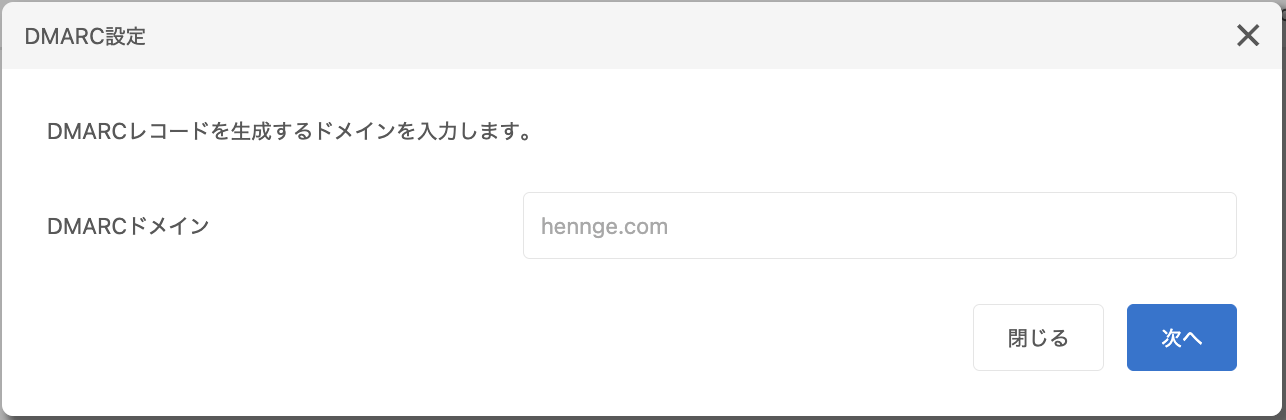1286x420 pixels.
Task: Place the cursor in the domain text box
Action: coord(880,226)
